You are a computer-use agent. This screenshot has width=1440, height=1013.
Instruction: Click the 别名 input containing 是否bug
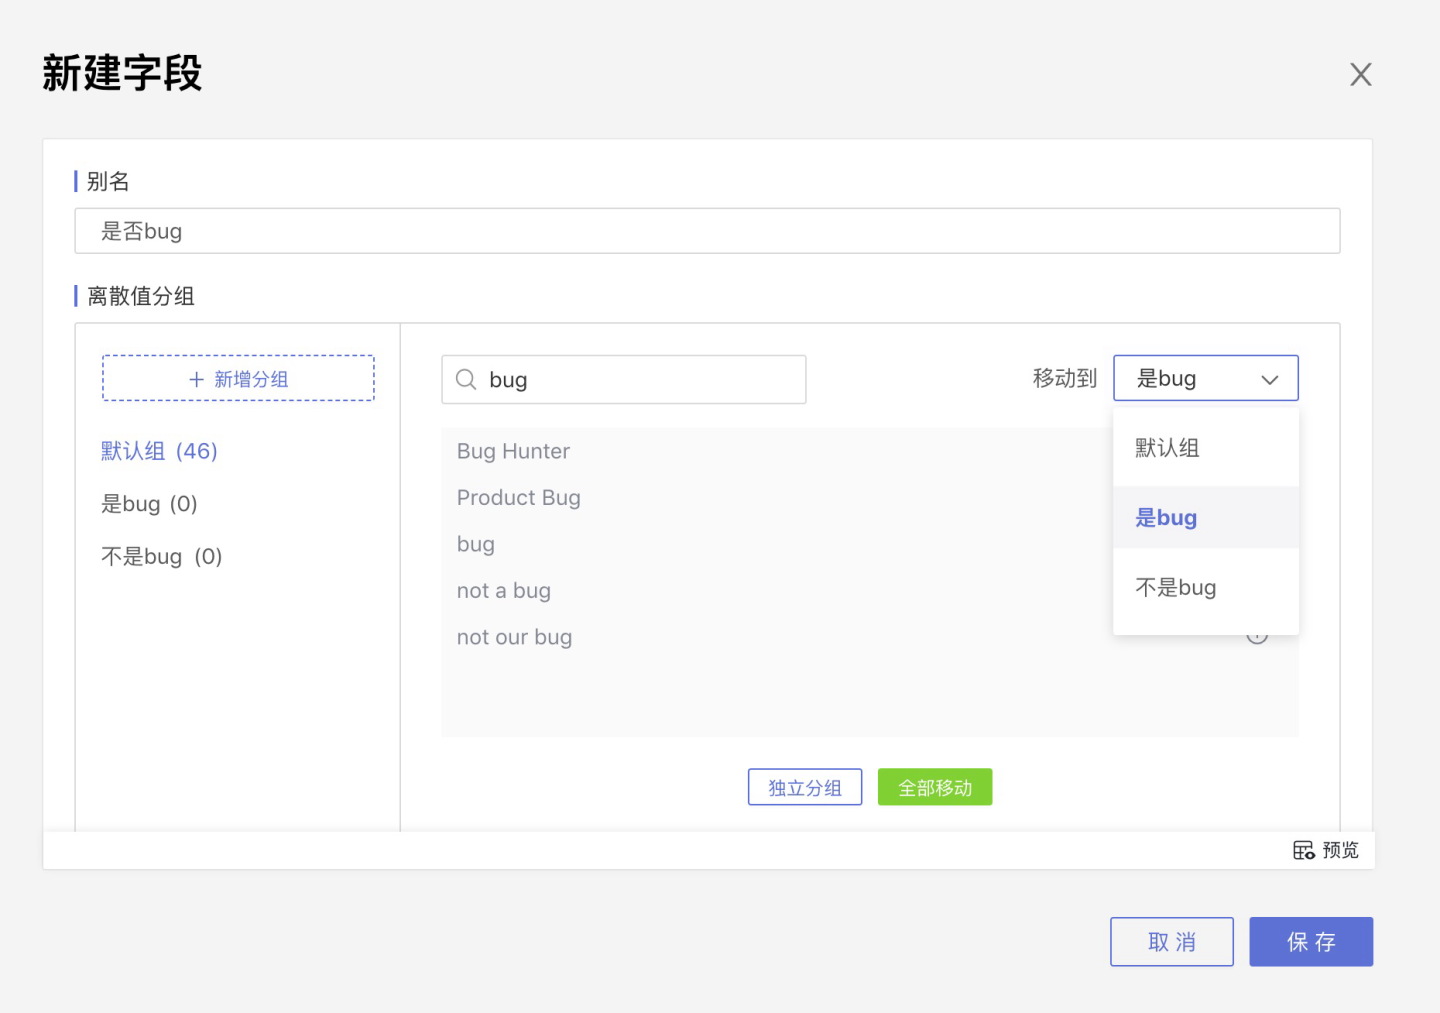[x=706, y=231]
